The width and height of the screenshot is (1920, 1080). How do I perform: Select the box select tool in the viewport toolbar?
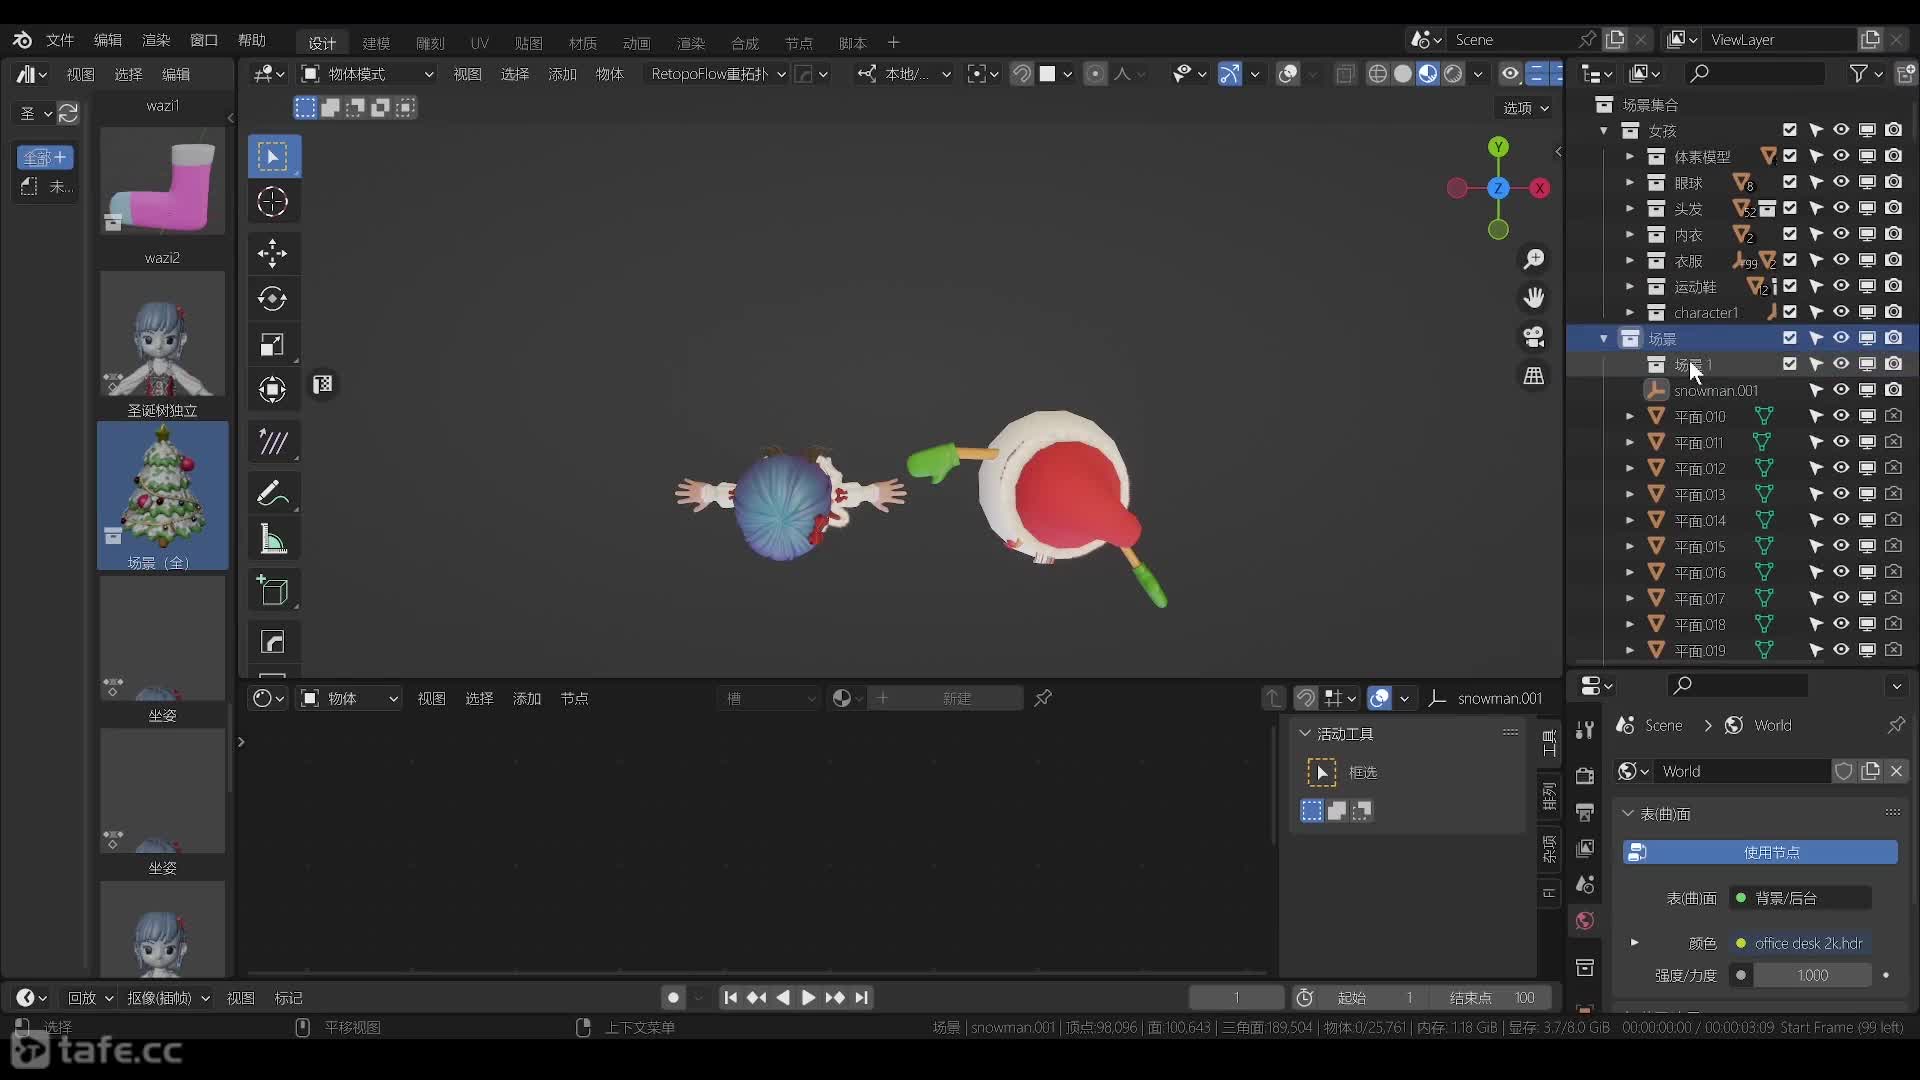pyautogui.click(x=273, y=157)
